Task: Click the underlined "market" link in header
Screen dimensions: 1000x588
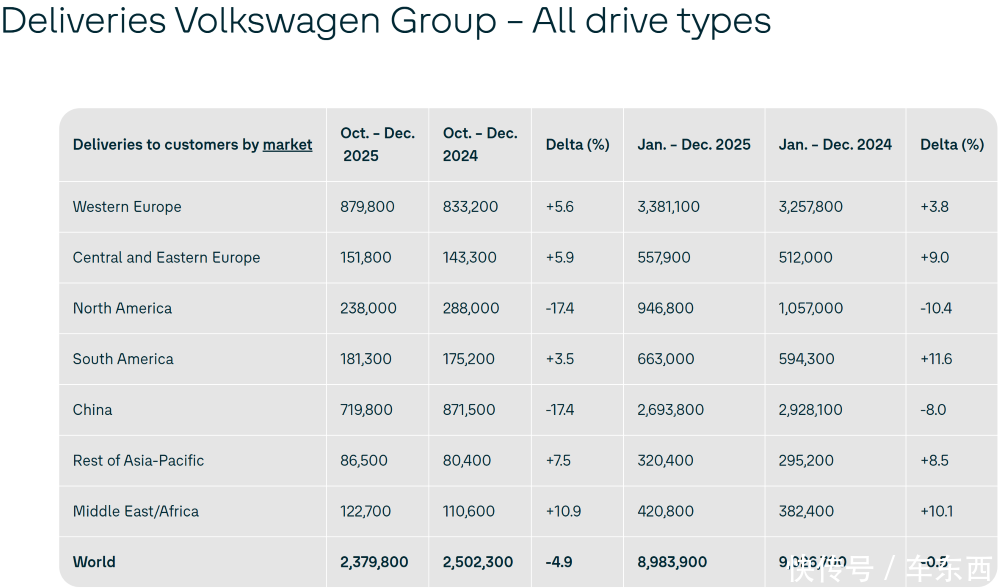Action: pos(287,145)
